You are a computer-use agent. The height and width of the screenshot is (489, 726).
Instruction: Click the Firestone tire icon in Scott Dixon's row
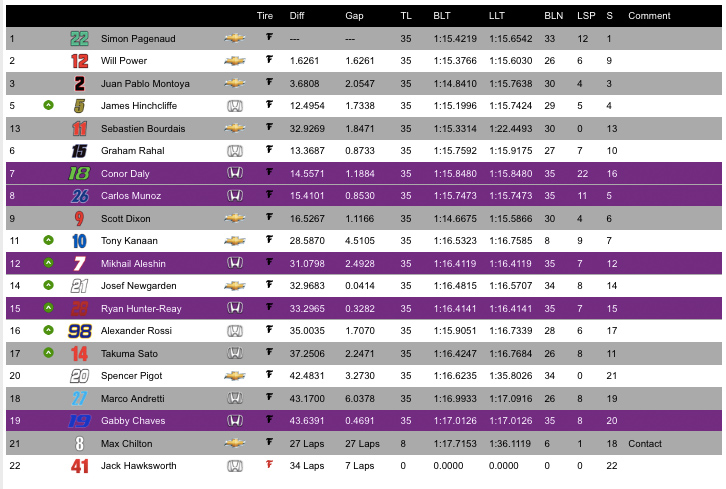[x=269, y=217]
